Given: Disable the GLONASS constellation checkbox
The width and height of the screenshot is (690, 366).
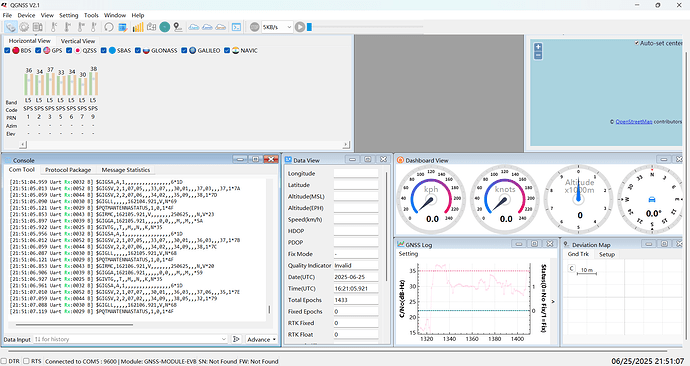Looking at the screenshot, I should pyautogui.click(x=138, y=51).
